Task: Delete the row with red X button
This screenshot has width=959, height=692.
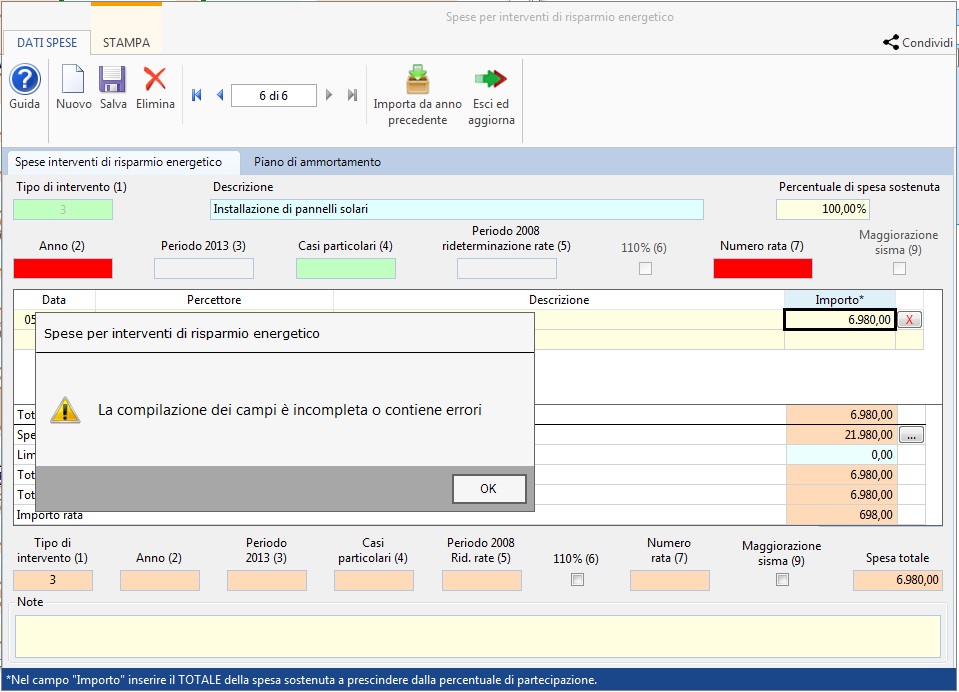Action: click(x=909, y=319)
